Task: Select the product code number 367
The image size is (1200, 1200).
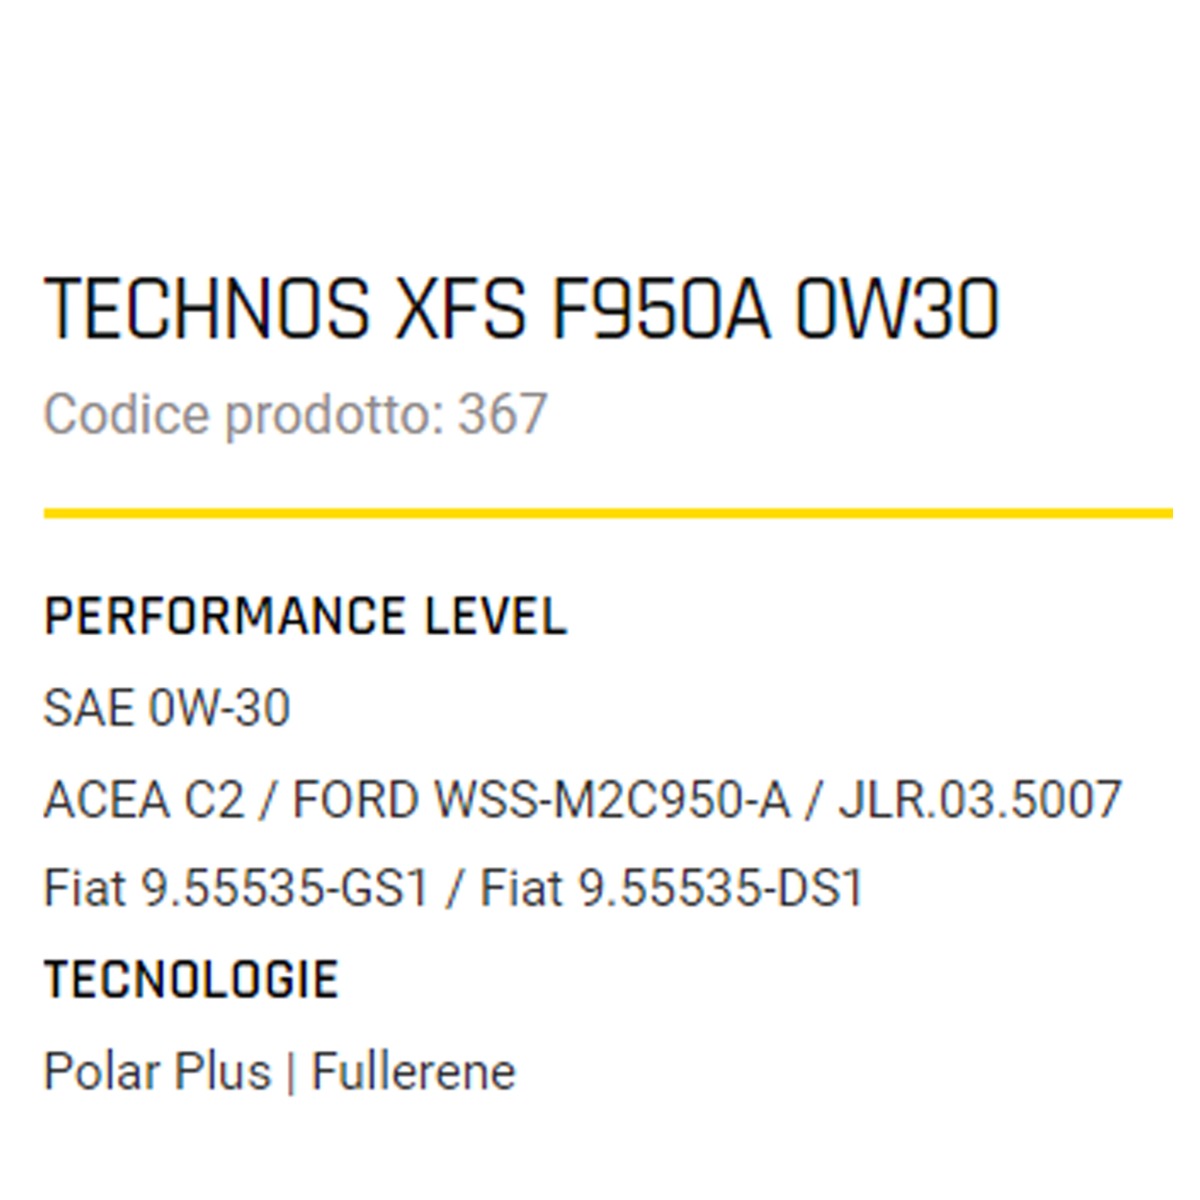Action: 503,414
